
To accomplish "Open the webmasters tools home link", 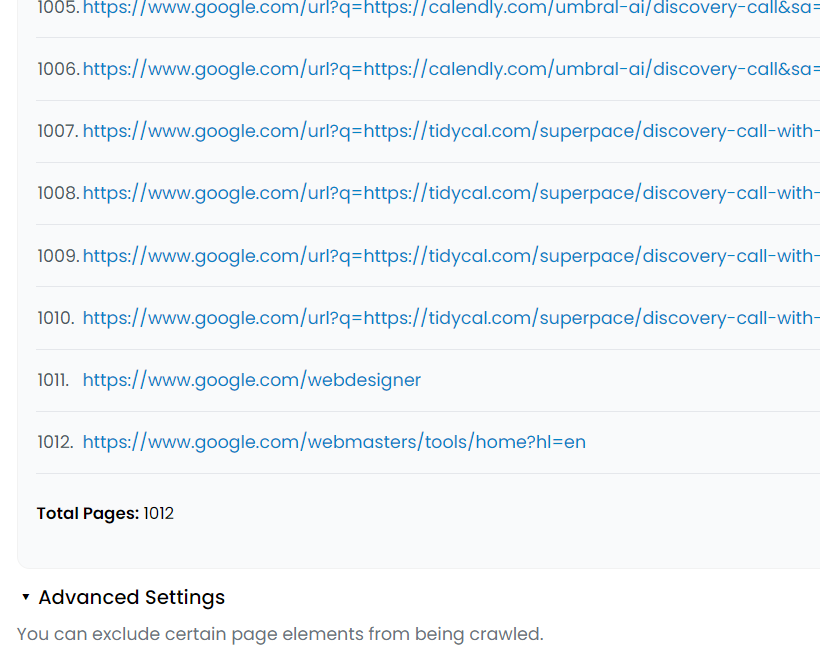I will [334, 442].
